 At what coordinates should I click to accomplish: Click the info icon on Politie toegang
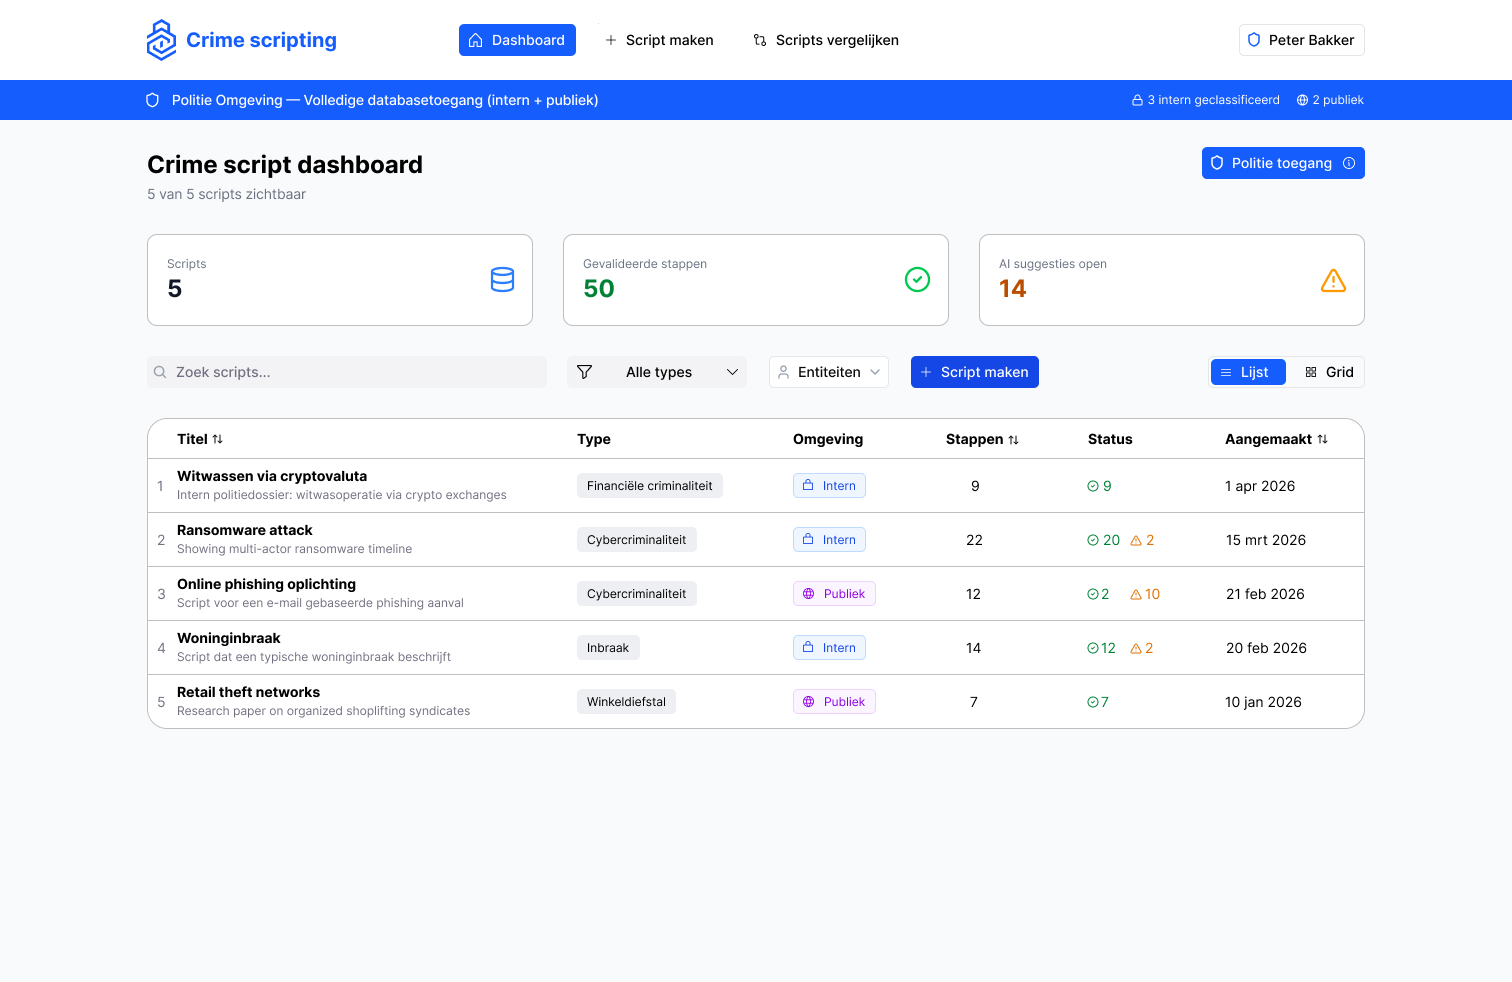pos(1349,163)
